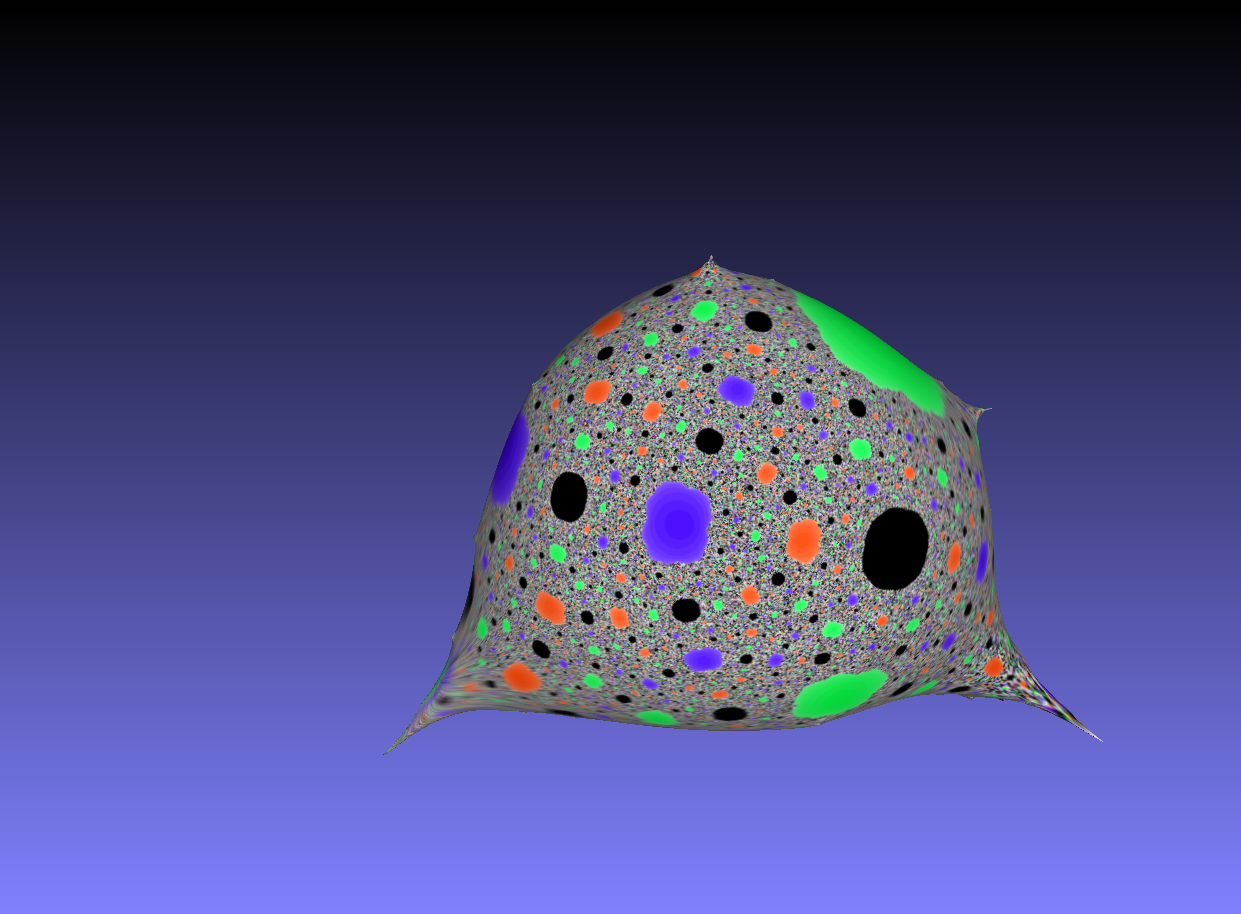This screenshot has width=1241, height=914.
Task: Pick the large green blob at mesh bottom
Action: click(839, 693)
